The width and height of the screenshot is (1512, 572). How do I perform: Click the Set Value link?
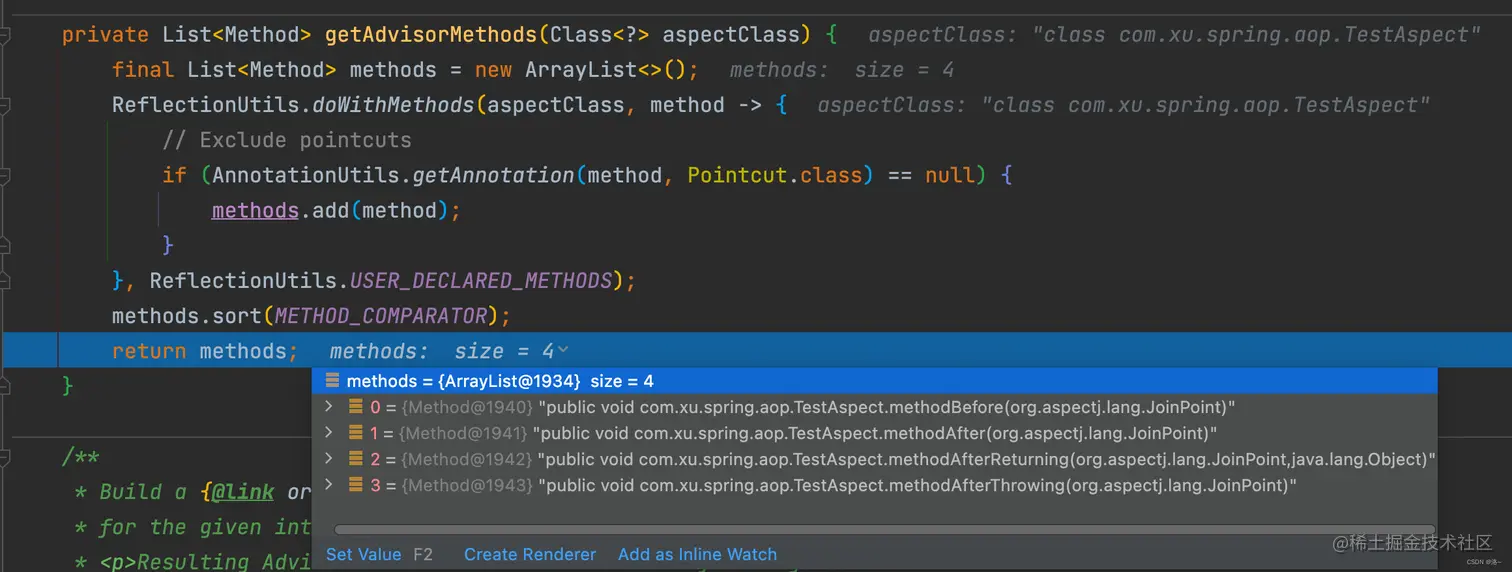click(363, 554)
